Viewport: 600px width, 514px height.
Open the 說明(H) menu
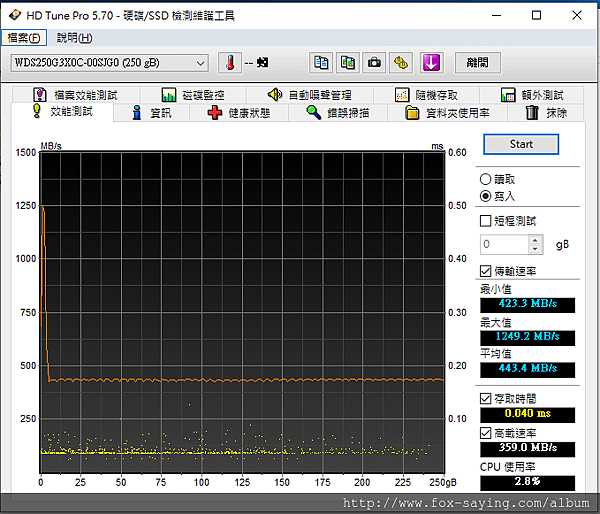(x=74, y=38)
